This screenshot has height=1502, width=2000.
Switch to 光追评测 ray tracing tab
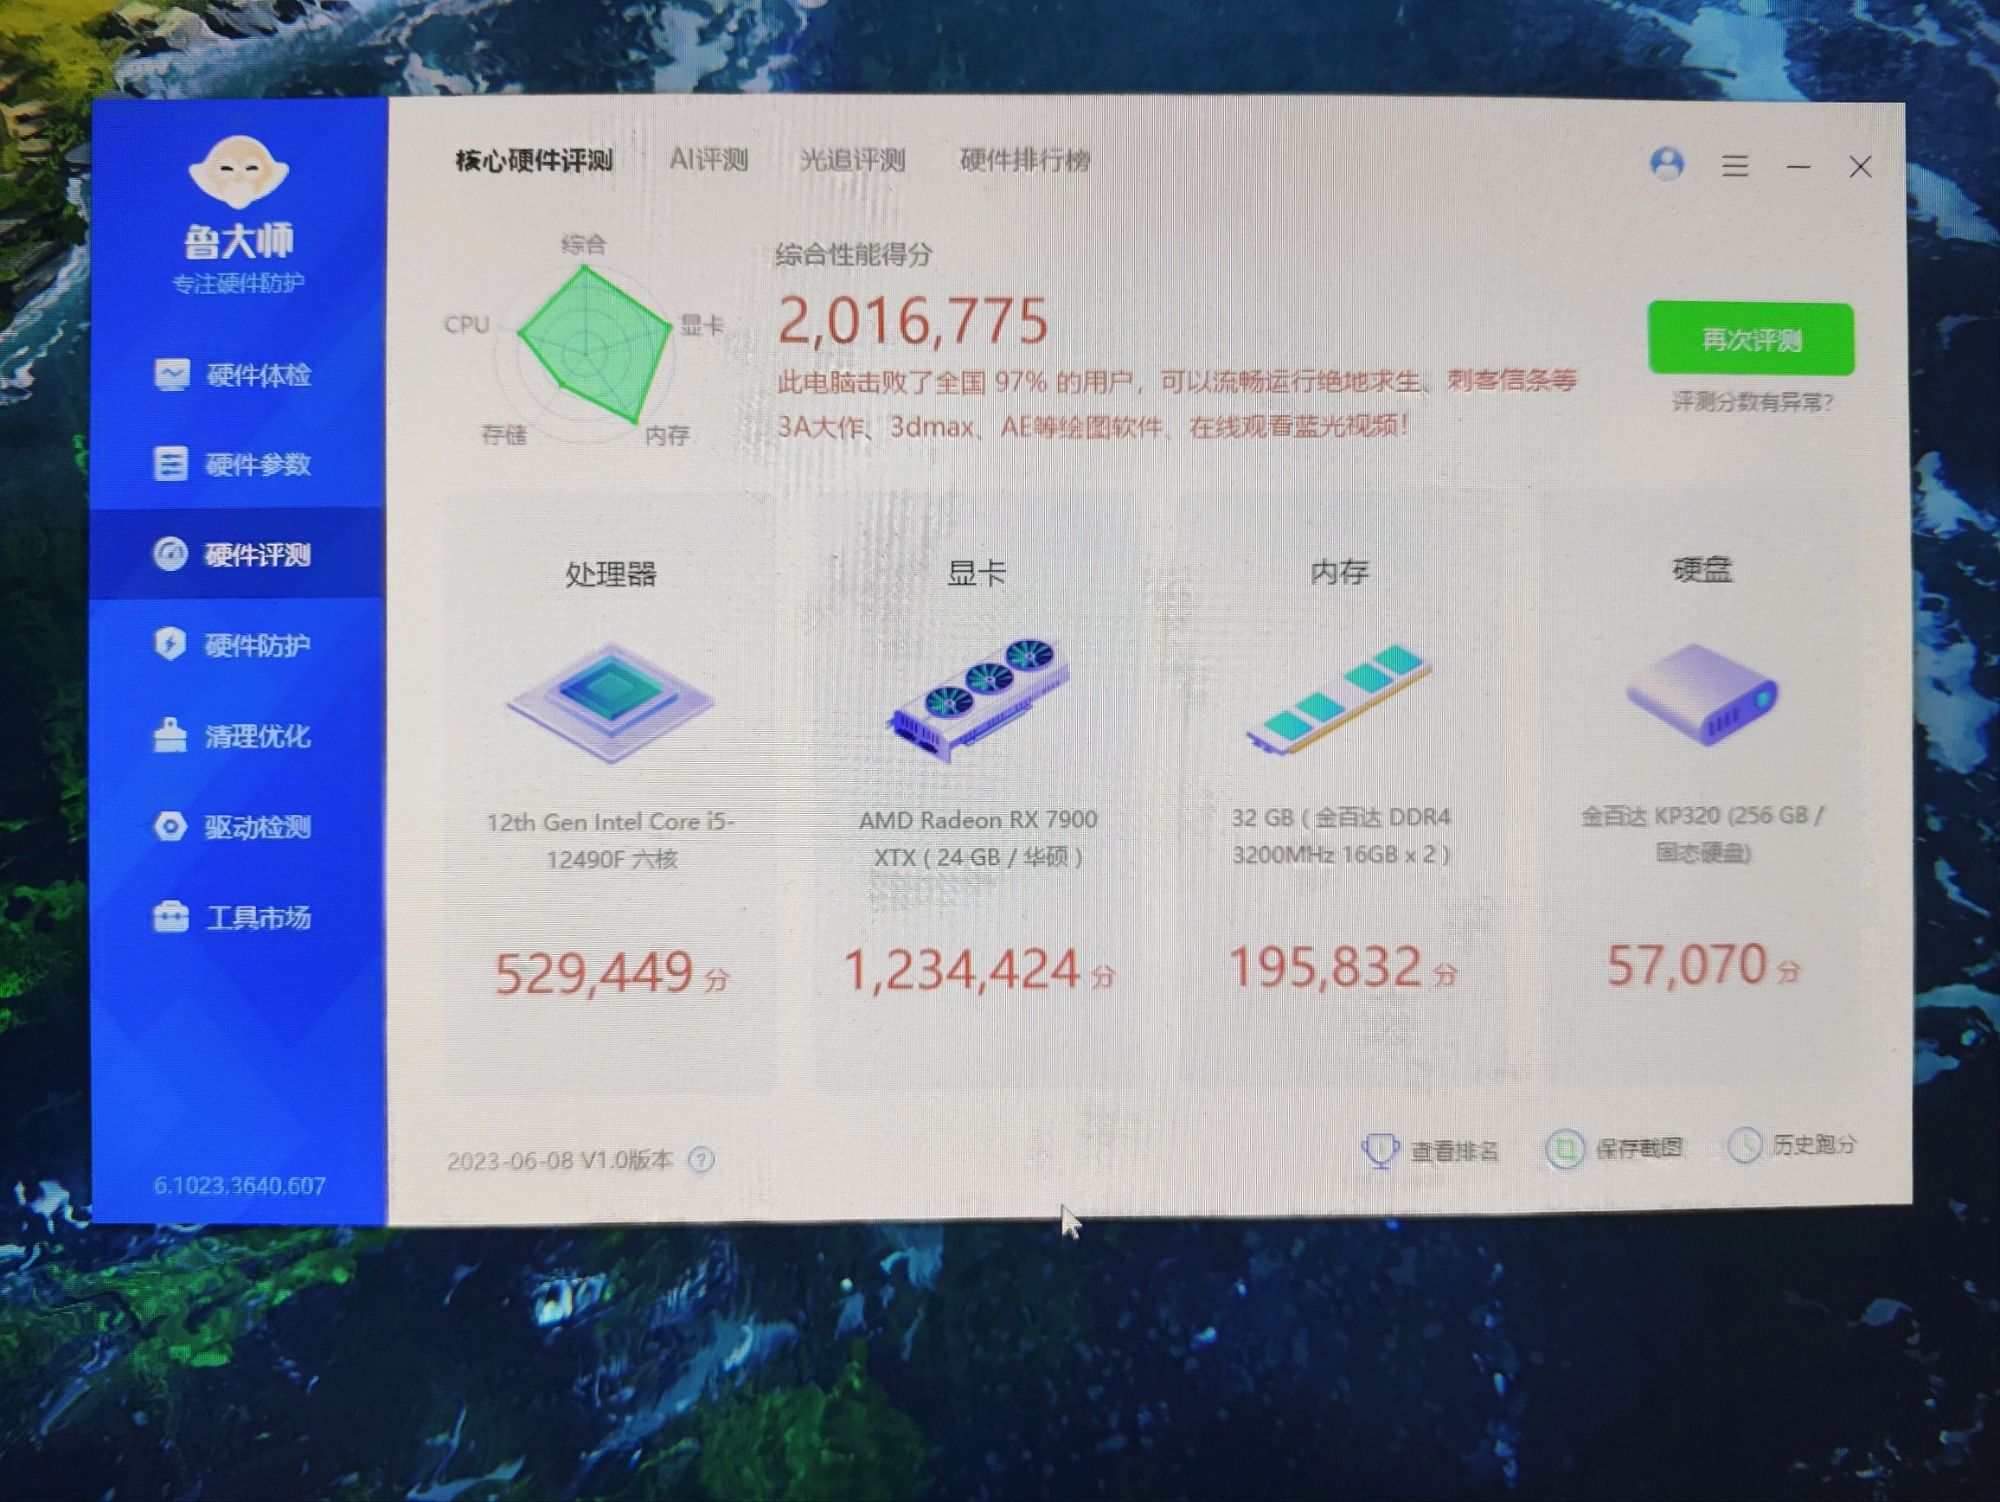pos(853,160)
